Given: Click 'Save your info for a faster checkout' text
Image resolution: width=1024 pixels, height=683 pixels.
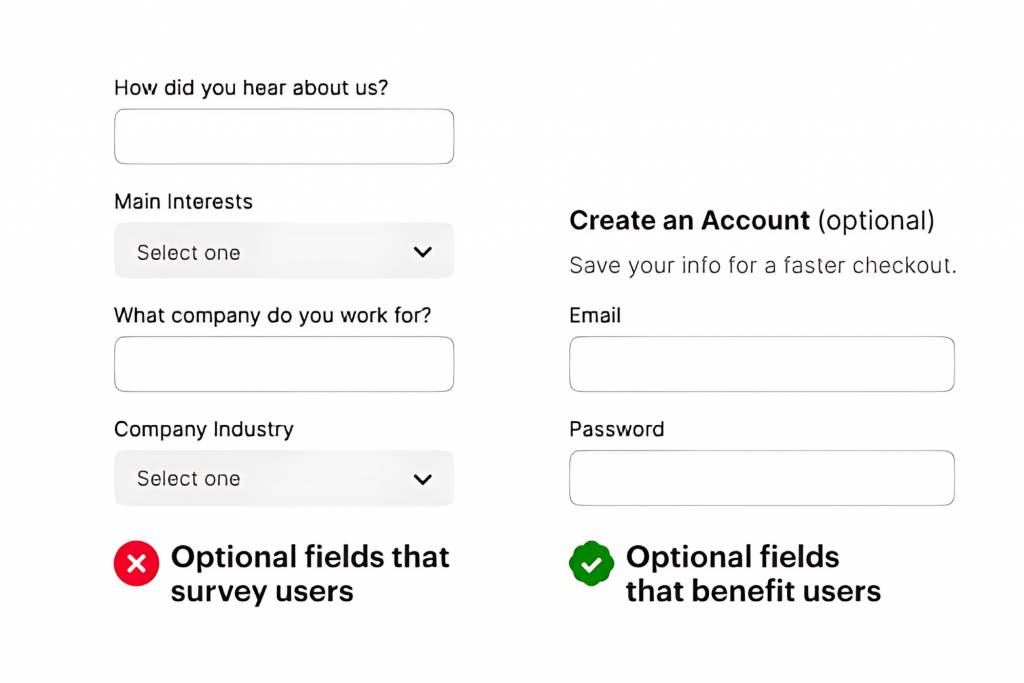Looking at the screenshot, I should (762, 265).
